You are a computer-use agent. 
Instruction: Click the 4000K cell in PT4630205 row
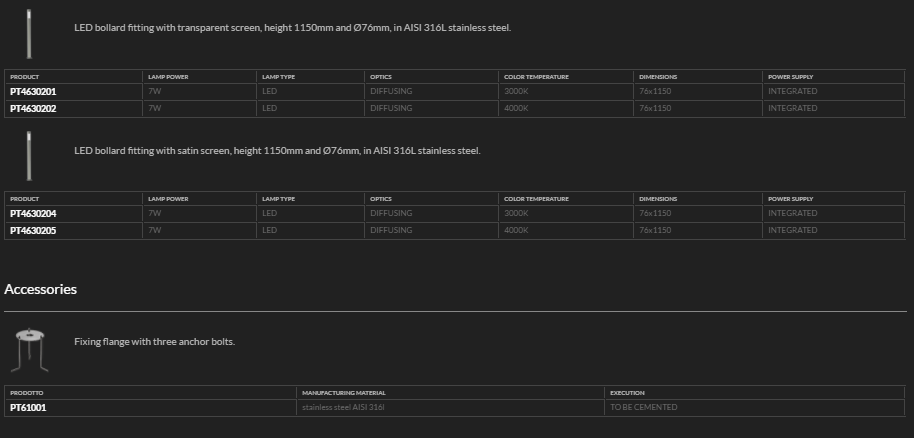pyautogui.click(x=516, y=230)
